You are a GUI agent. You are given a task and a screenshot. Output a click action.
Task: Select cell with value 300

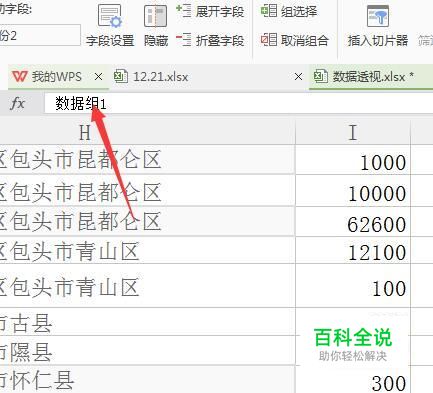353,379
